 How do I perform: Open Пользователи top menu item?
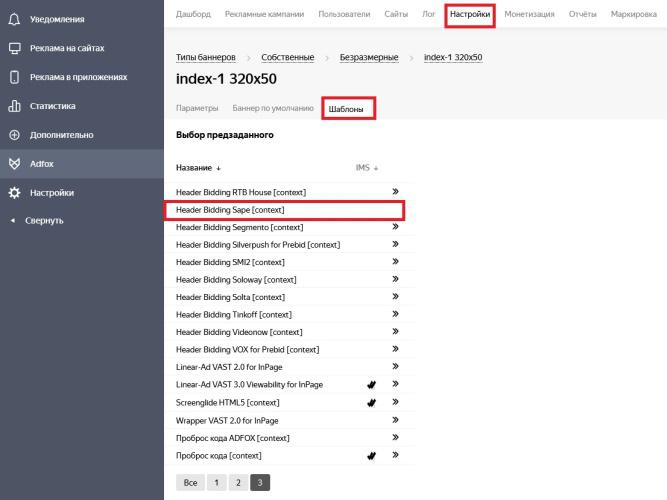tap(344, 14)
